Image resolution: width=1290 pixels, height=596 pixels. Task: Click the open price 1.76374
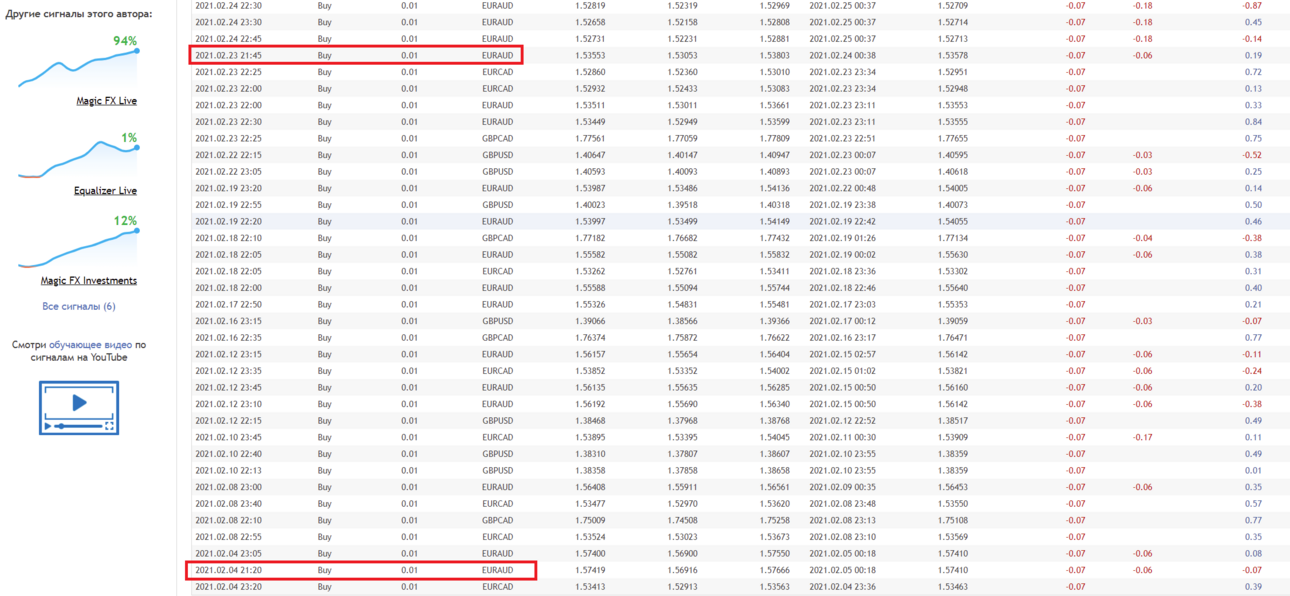tap(590, 337)
